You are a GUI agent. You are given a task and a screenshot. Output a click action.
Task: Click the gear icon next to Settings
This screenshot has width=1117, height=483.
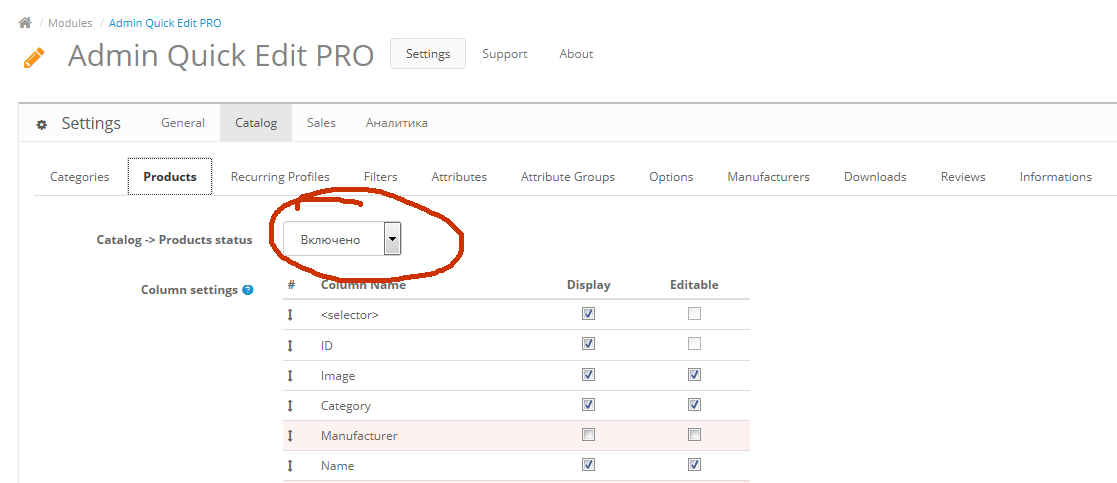tap(41, 125)
